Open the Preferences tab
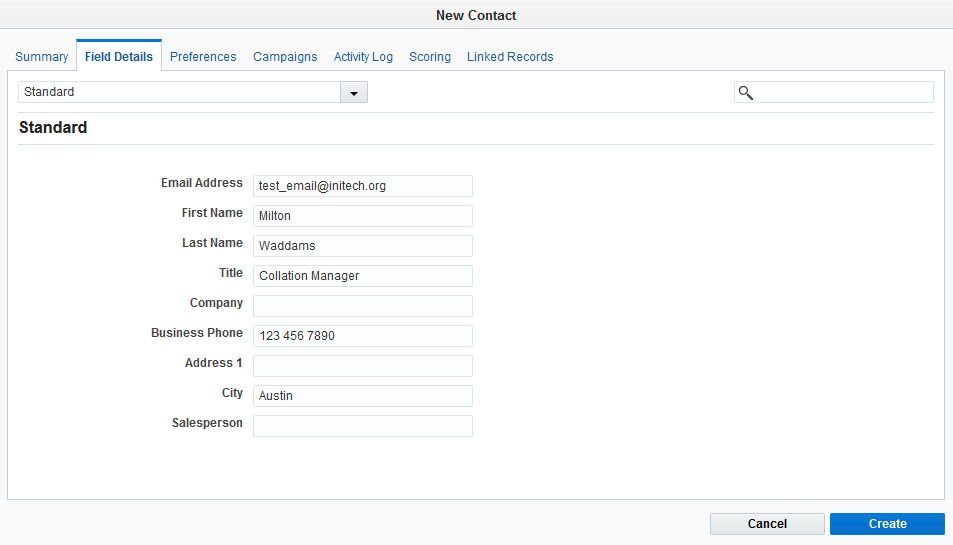Viewport: 953px width, 545px height. 203,57
